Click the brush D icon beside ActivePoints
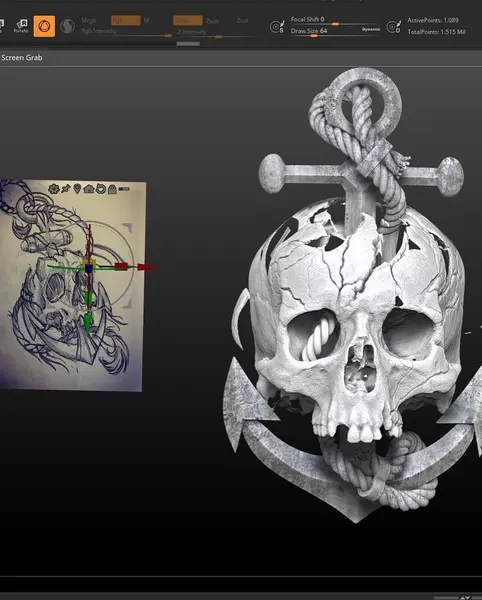 (x=394, y=27)
